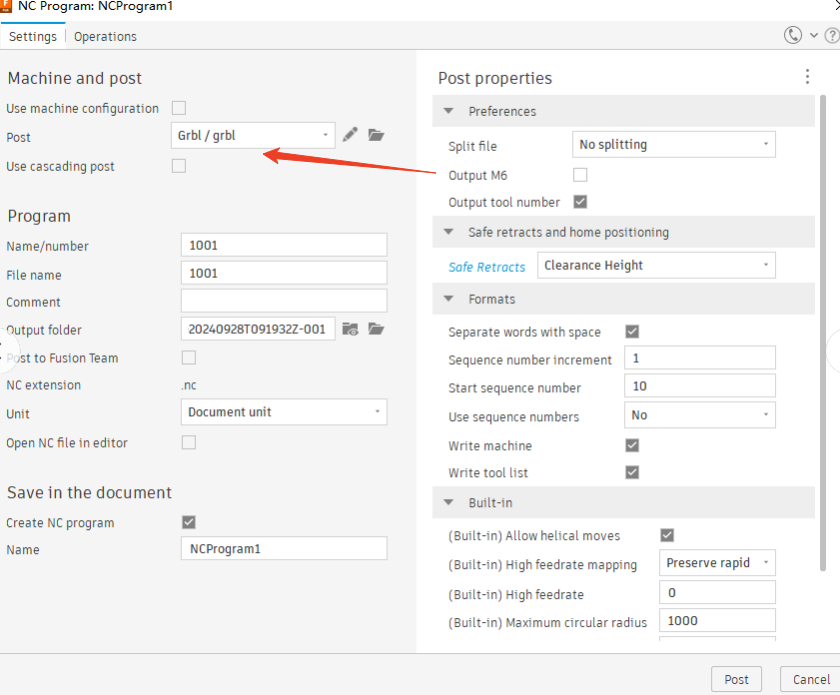Open post library folder icon beside Post
The width and height of the screenshot is (840, 695).
pyautogui.click(x=376, y=135)
